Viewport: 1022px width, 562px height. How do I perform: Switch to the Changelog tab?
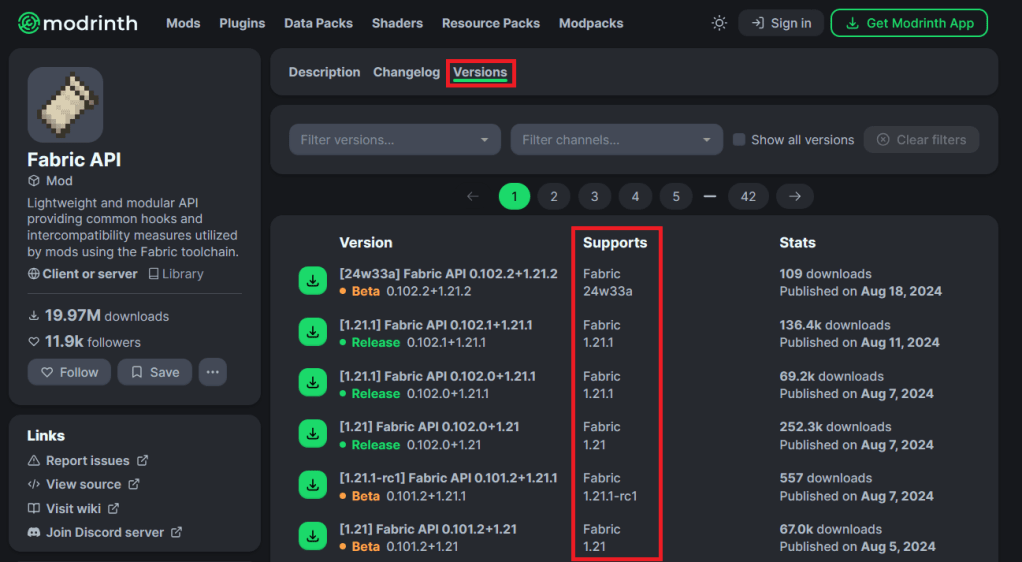(x=406, y=72)
